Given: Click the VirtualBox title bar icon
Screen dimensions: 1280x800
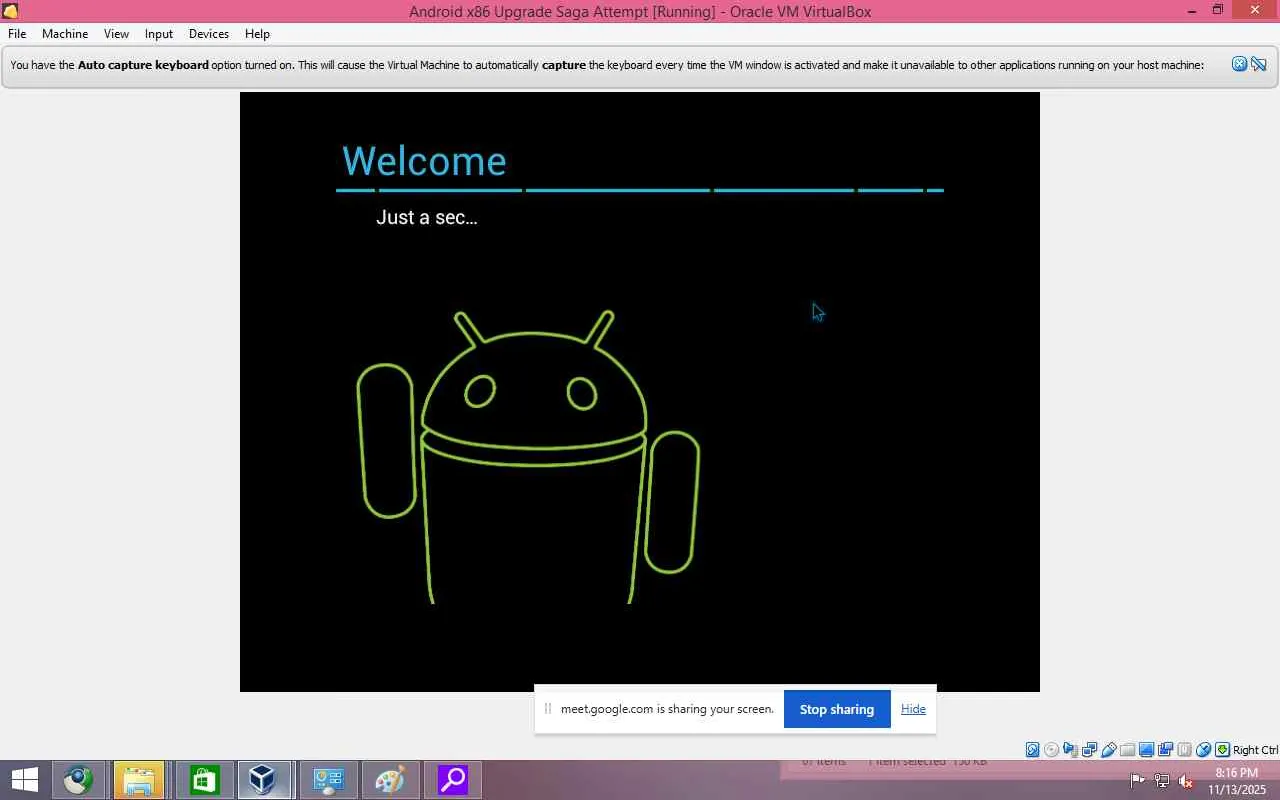Looking at the screenshot, I should coord(11,11).
